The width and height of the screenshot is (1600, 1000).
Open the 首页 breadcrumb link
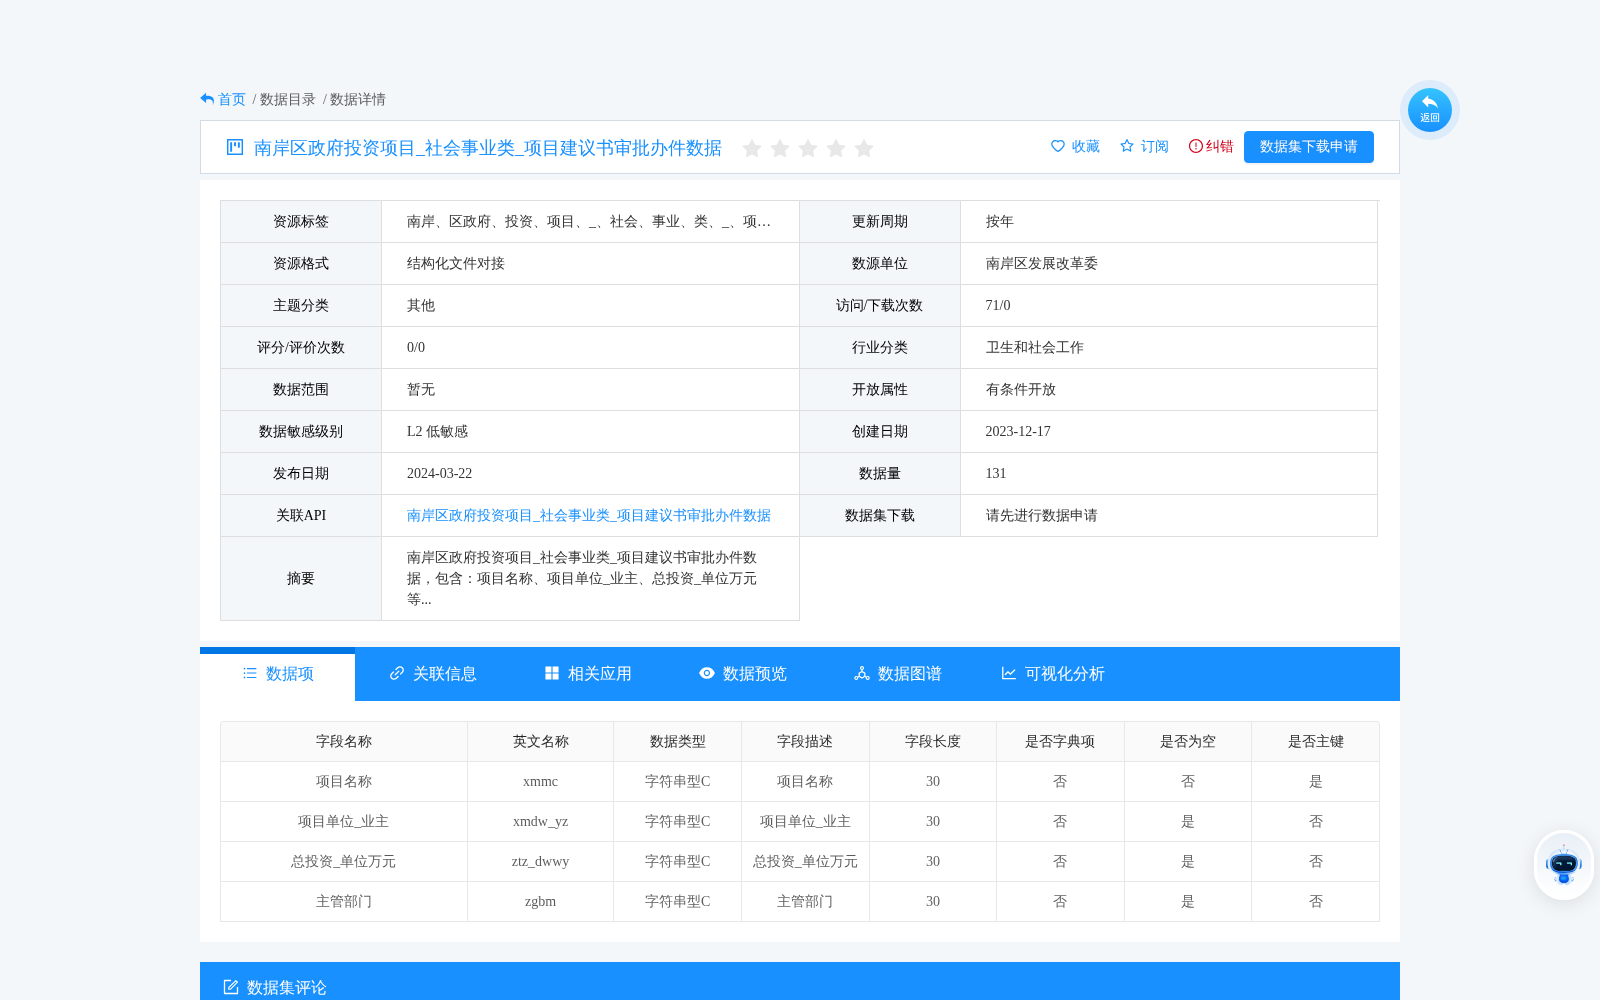click(232, 99)
